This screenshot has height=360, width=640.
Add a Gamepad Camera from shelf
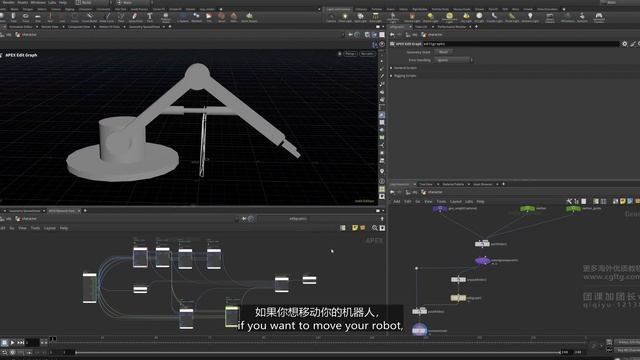(599, 17)
